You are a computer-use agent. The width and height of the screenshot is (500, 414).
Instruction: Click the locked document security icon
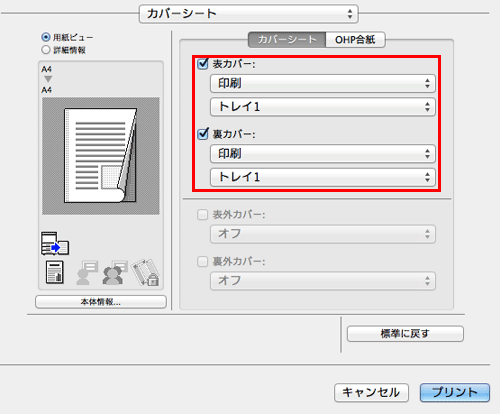click(145, 272)
